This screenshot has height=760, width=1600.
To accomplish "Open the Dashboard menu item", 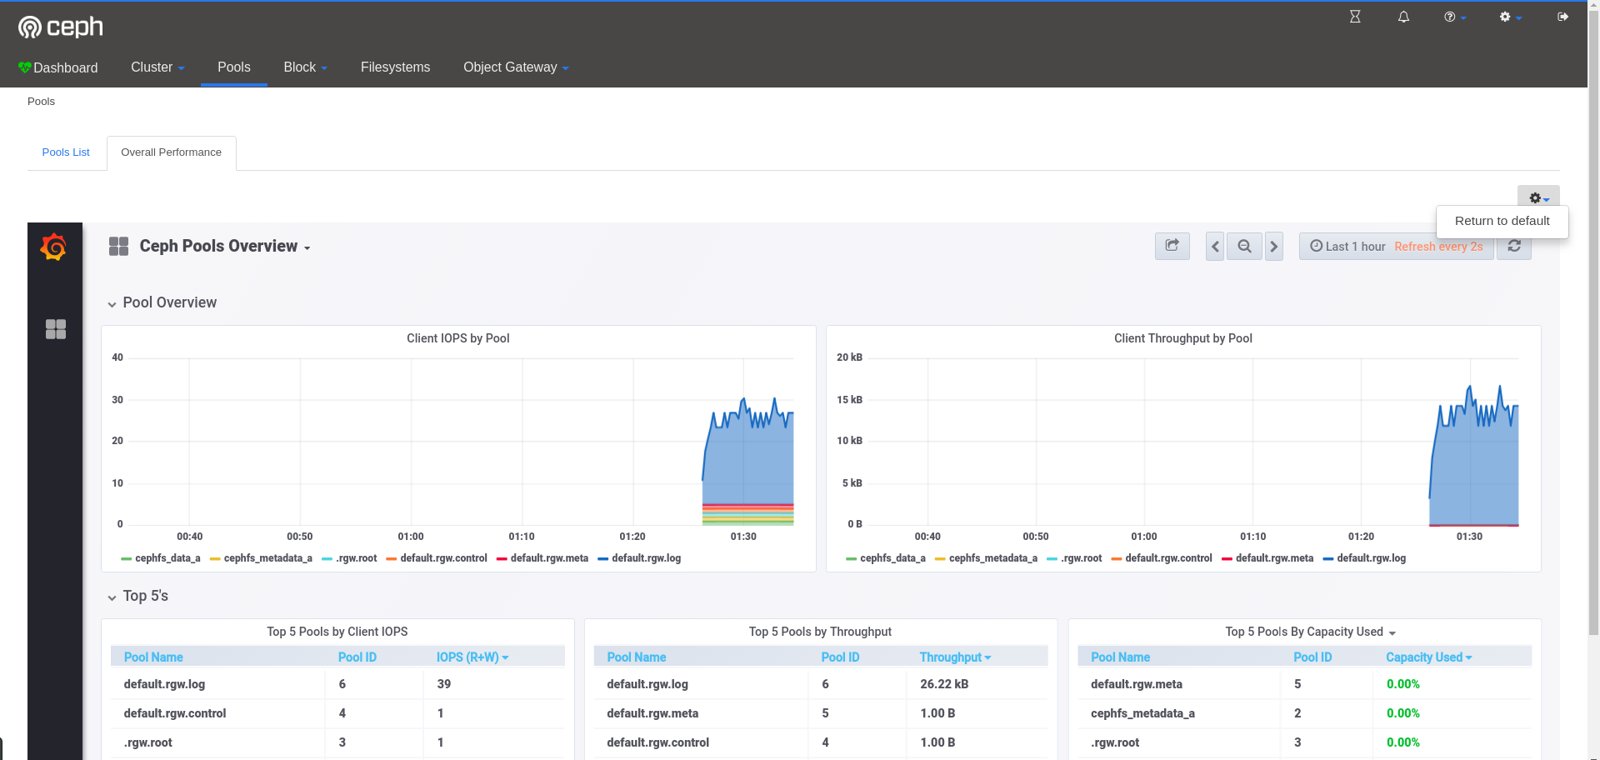I will [58, 67].
